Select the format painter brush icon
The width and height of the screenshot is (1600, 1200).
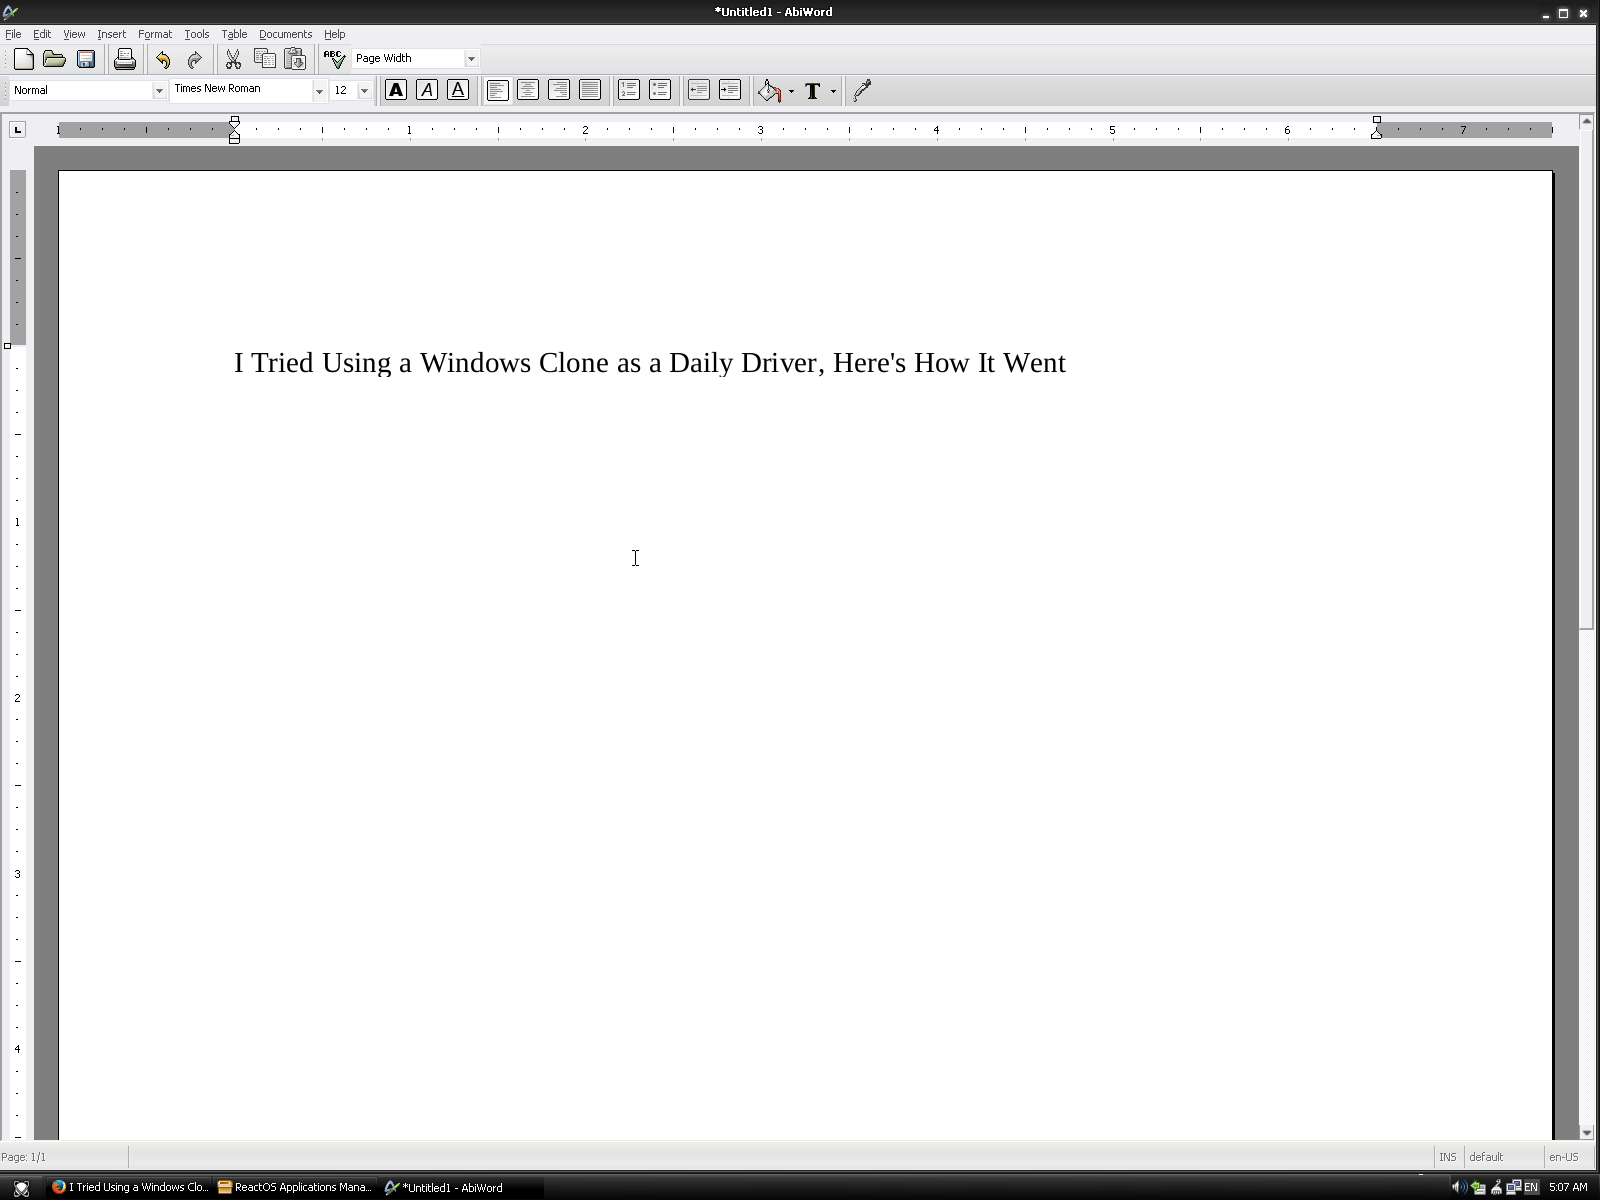863,91
